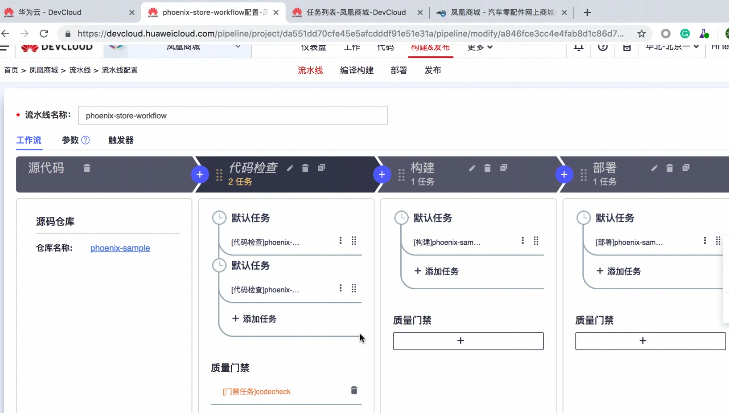Close the 任务列表 browser tab
The width and height of the screenshot is (729, 413).
click(420, 13)
